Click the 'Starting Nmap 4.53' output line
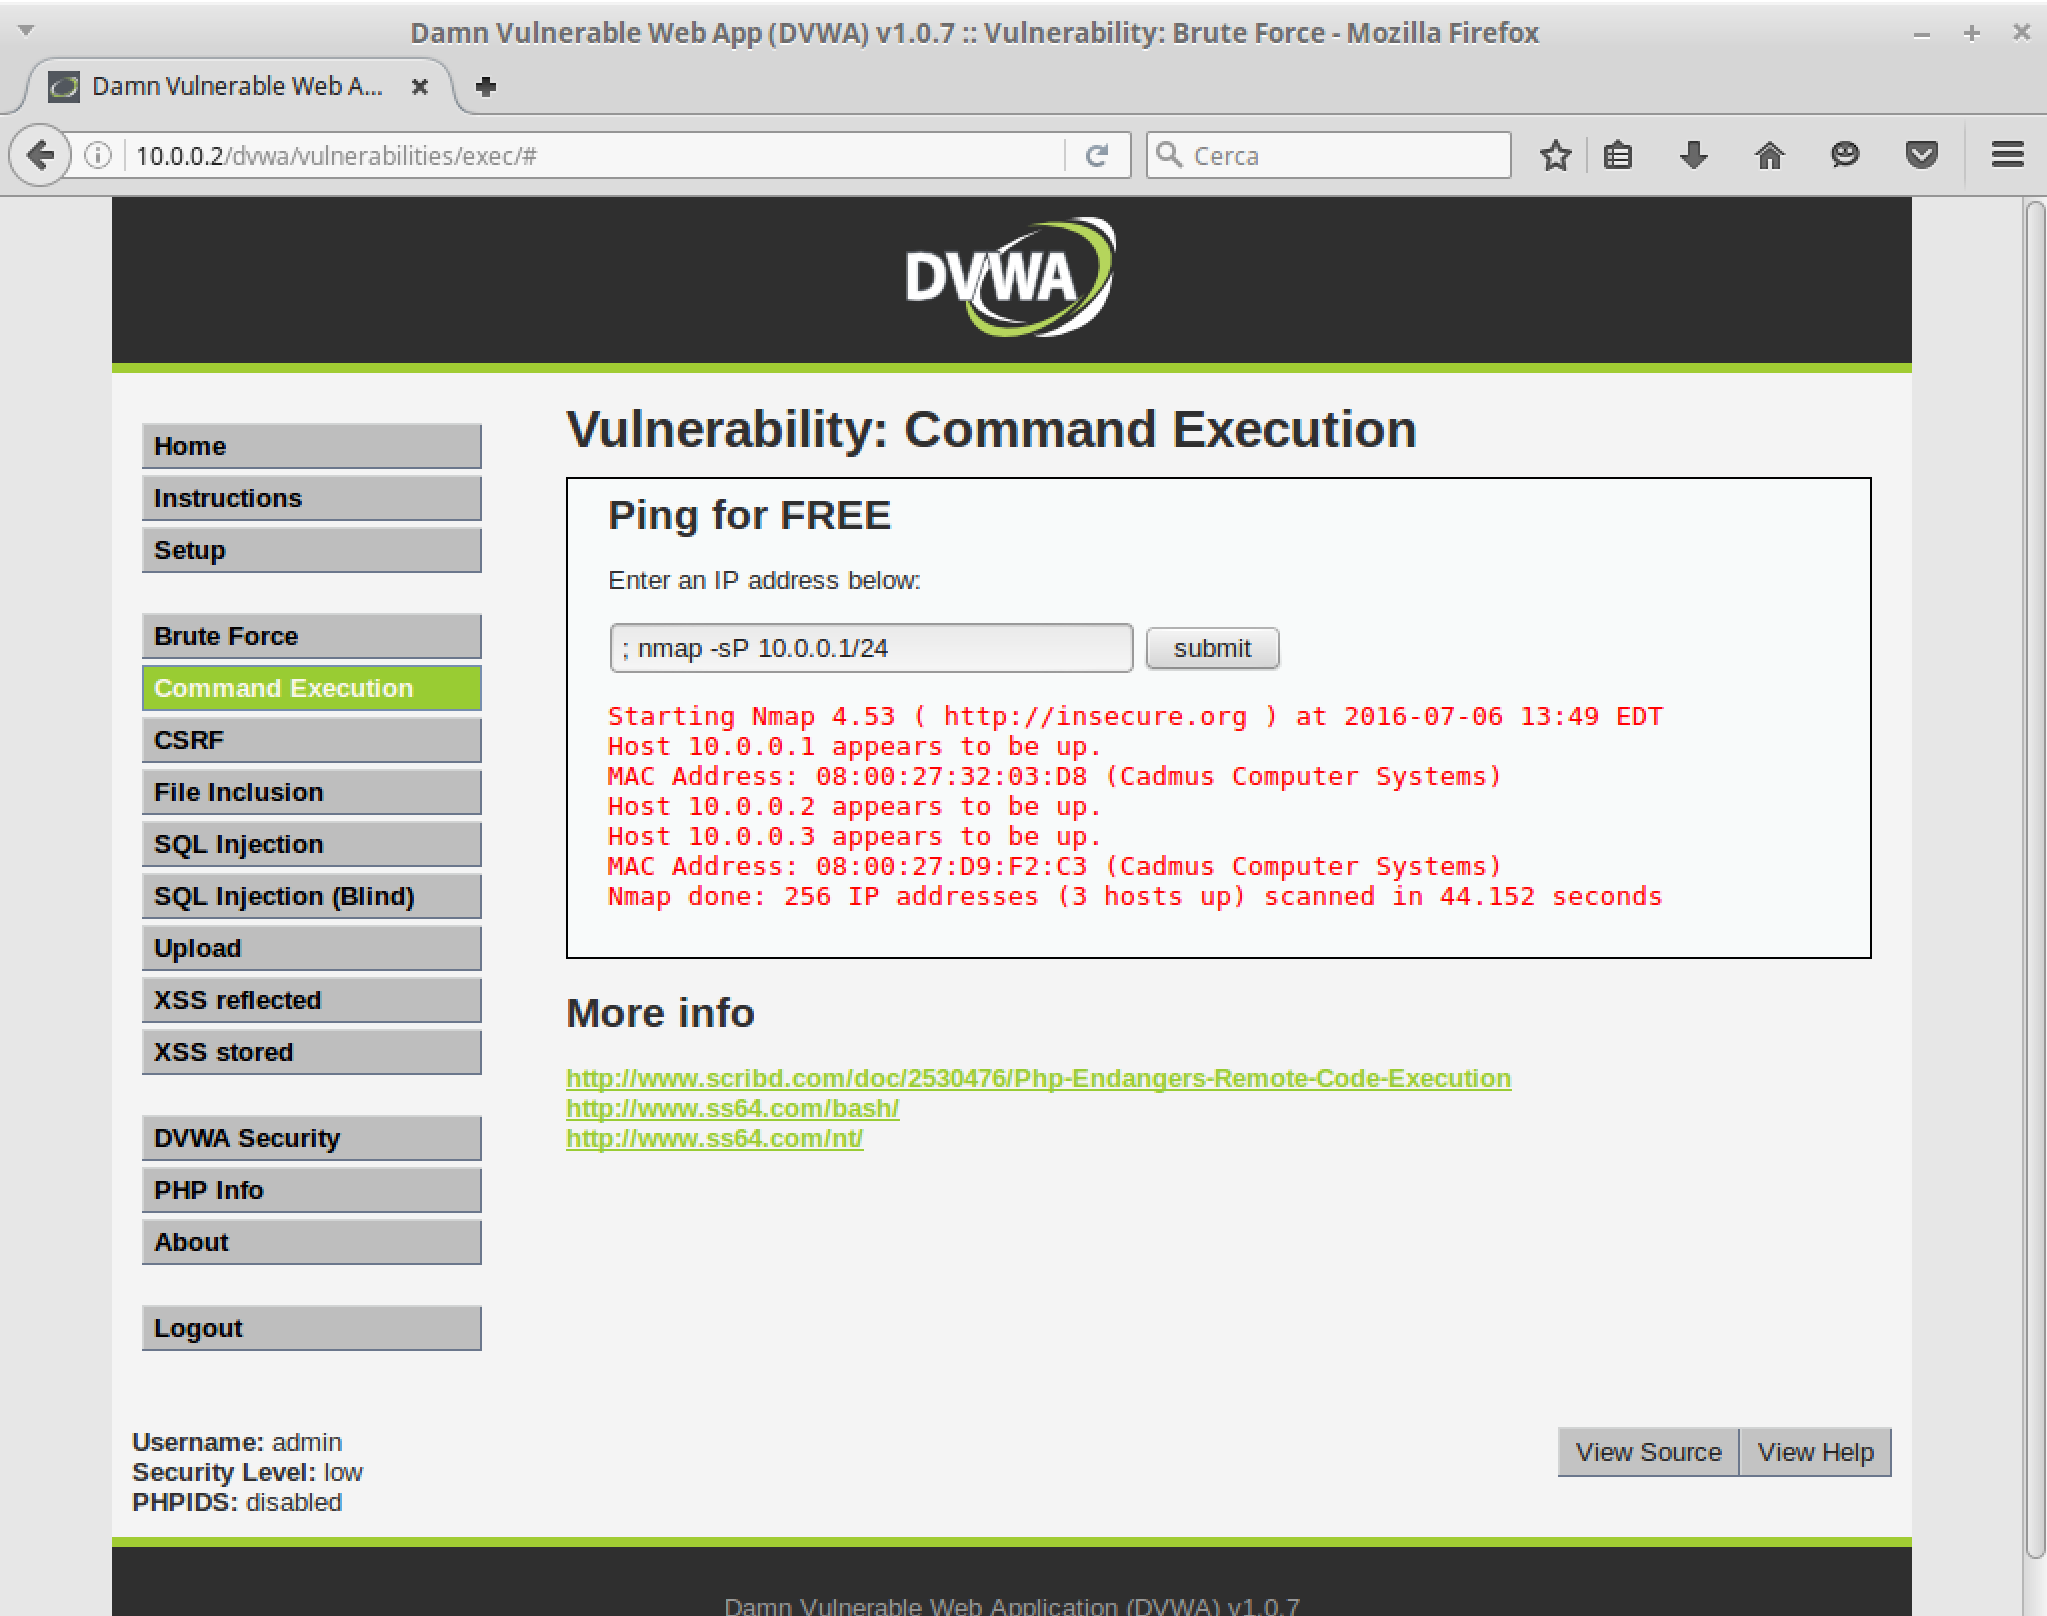2047x1616 pixels. tap(1135, 716)
